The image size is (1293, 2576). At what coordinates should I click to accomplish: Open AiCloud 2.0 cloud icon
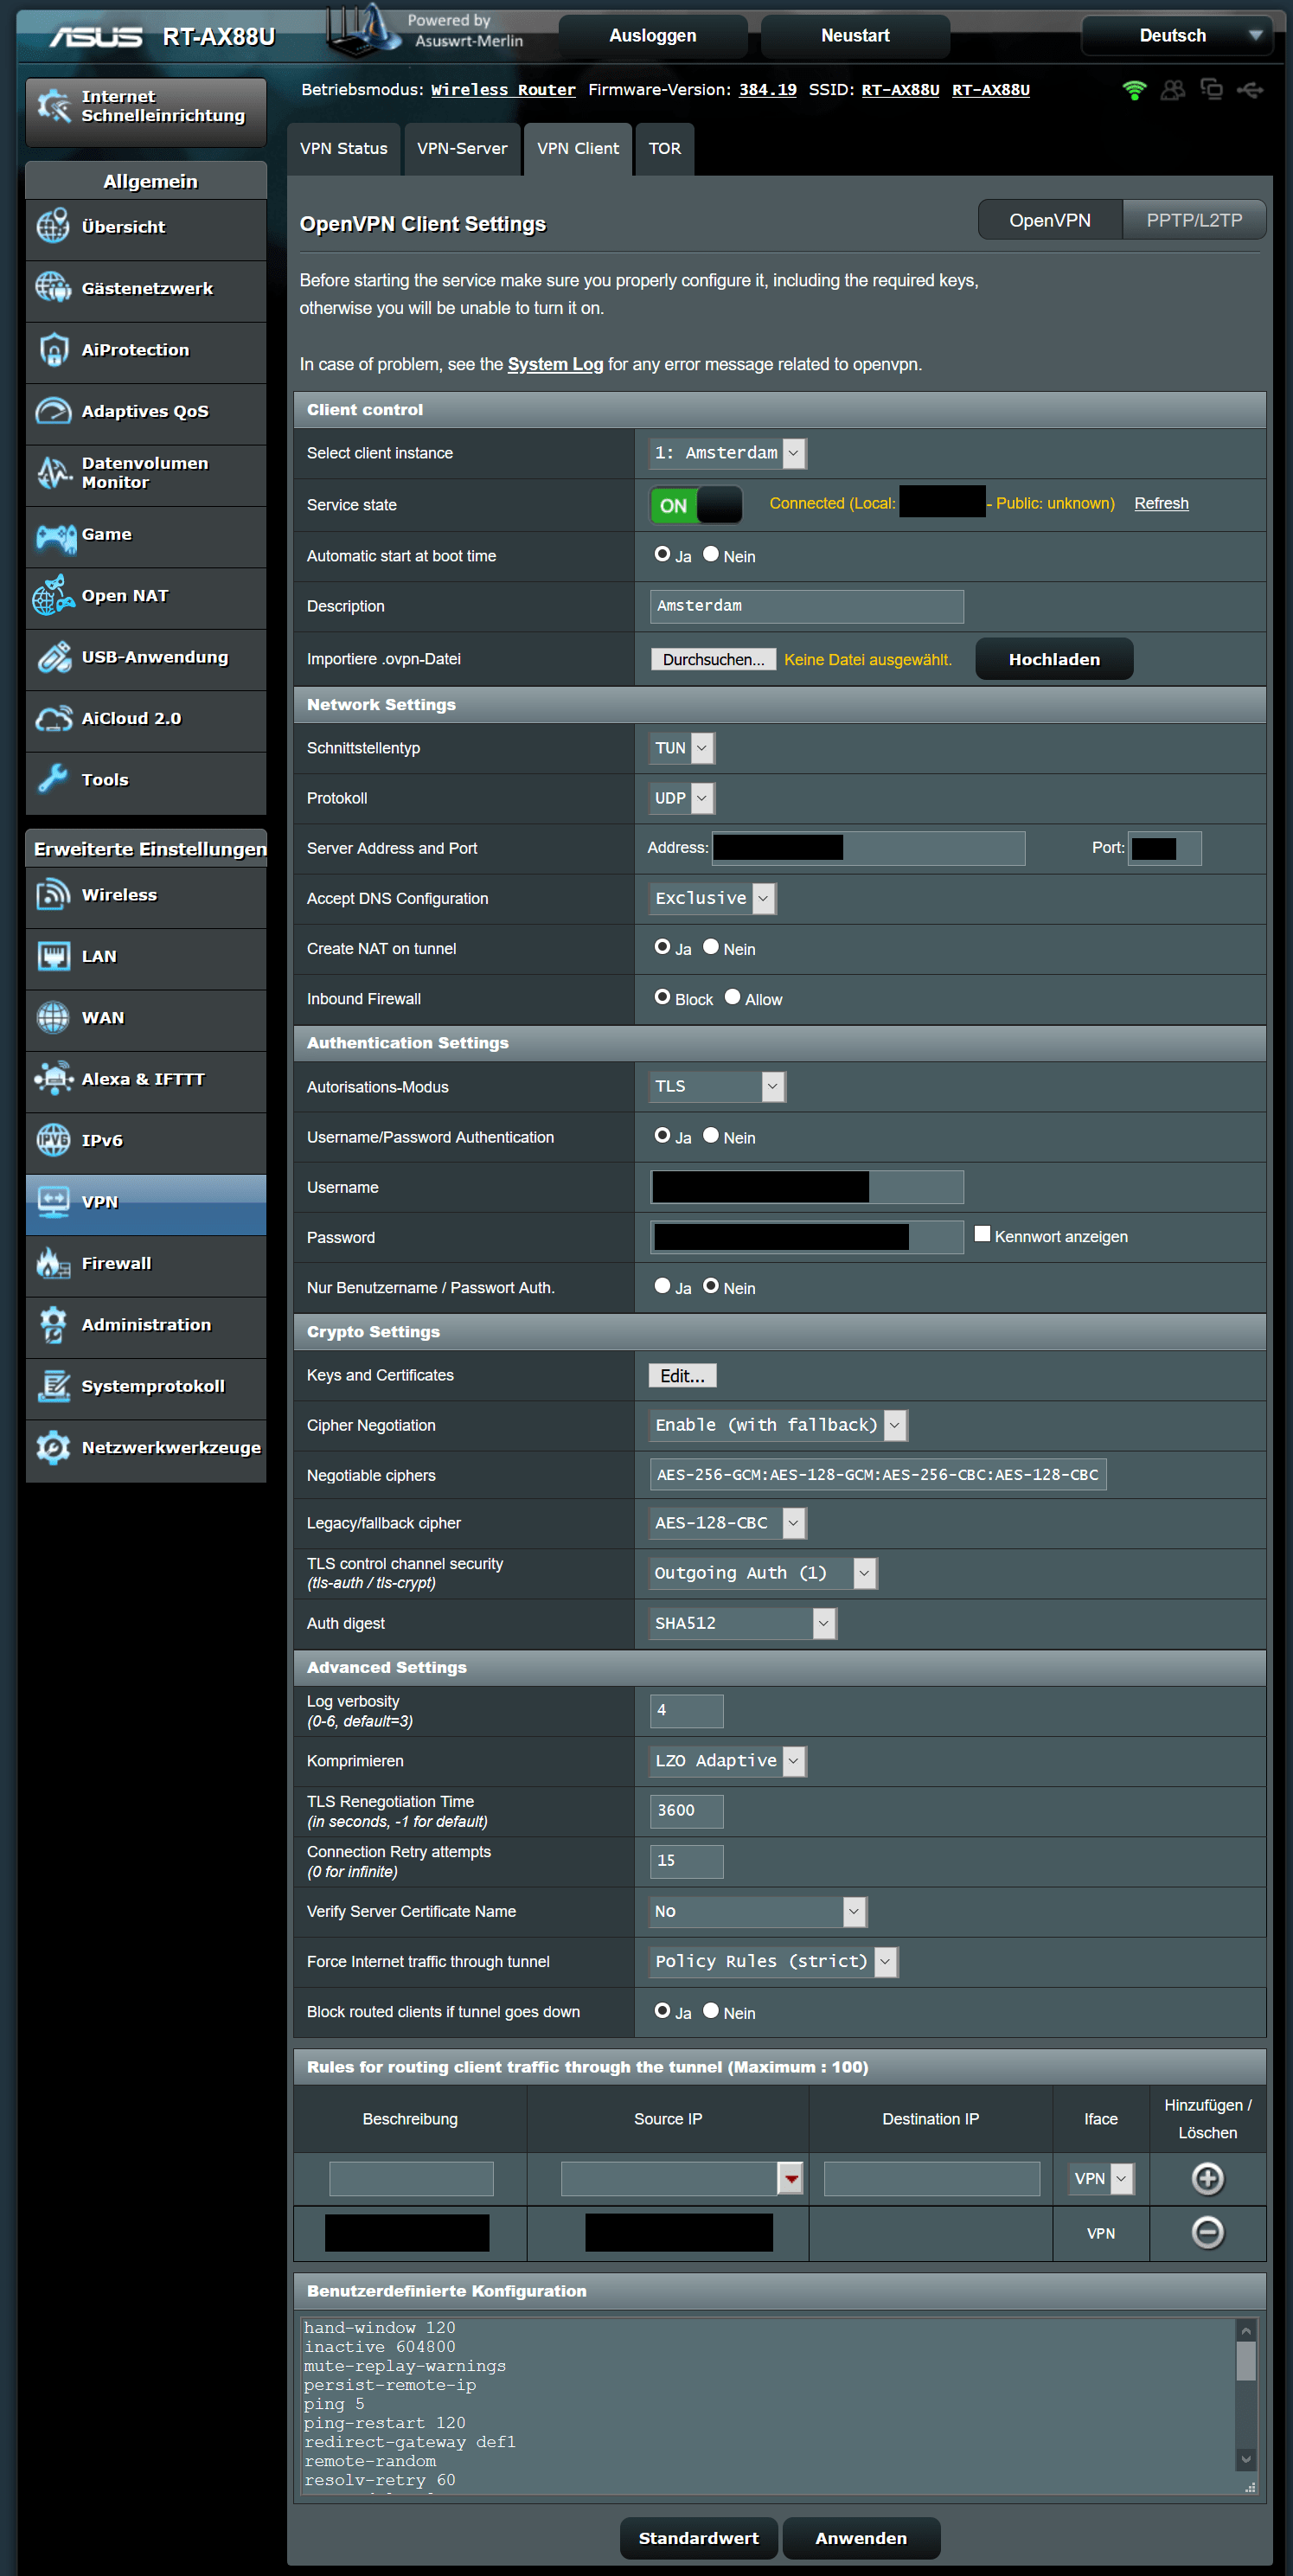(x=53, y=718)
